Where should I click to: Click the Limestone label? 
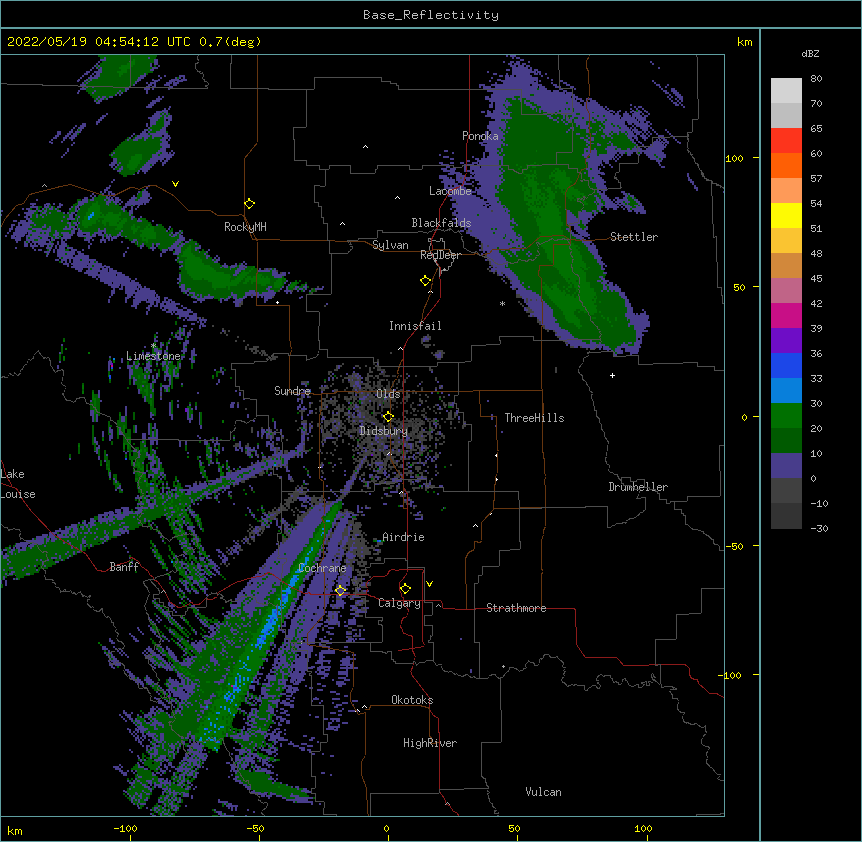153,356
